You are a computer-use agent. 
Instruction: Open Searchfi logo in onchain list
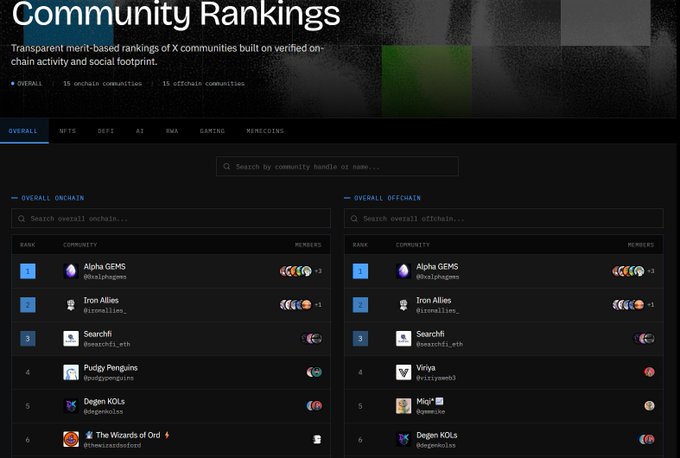(x=71, y=338)
